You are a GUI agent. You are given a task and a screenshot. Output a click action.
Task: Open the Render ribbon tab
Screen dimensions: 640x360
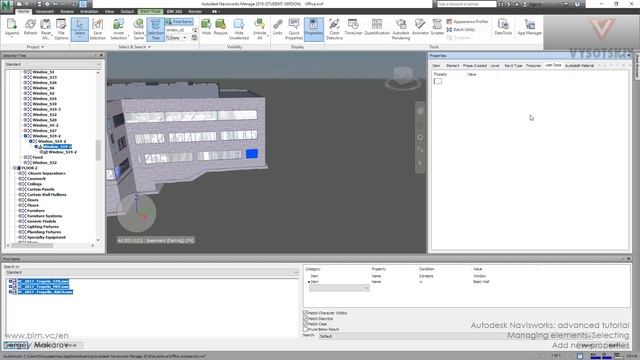195,11
